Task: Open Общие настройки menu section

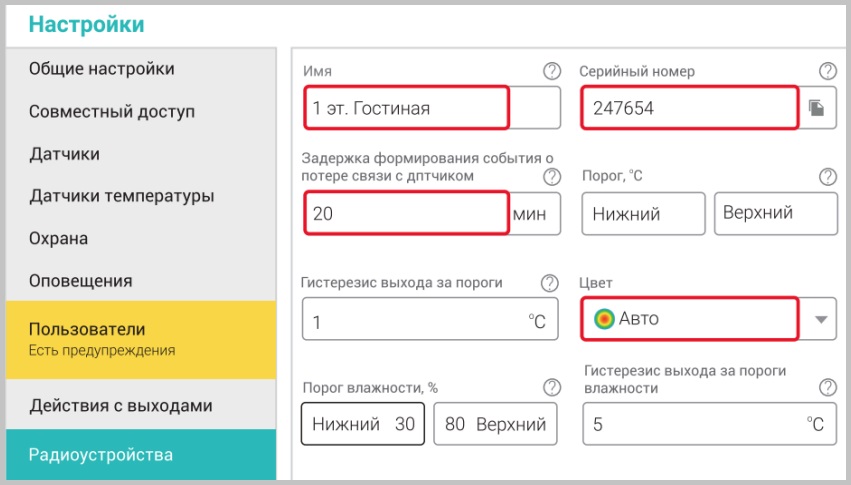Action: pos(101,69)
